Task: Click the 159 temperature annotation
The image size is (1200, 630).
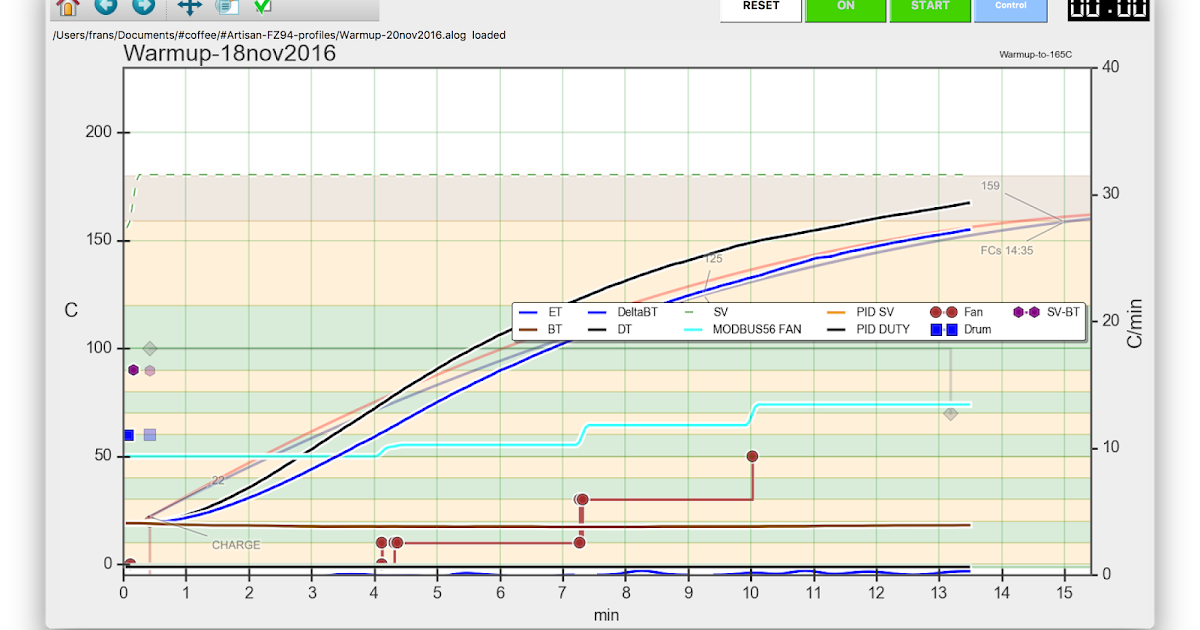Action: 990,185
